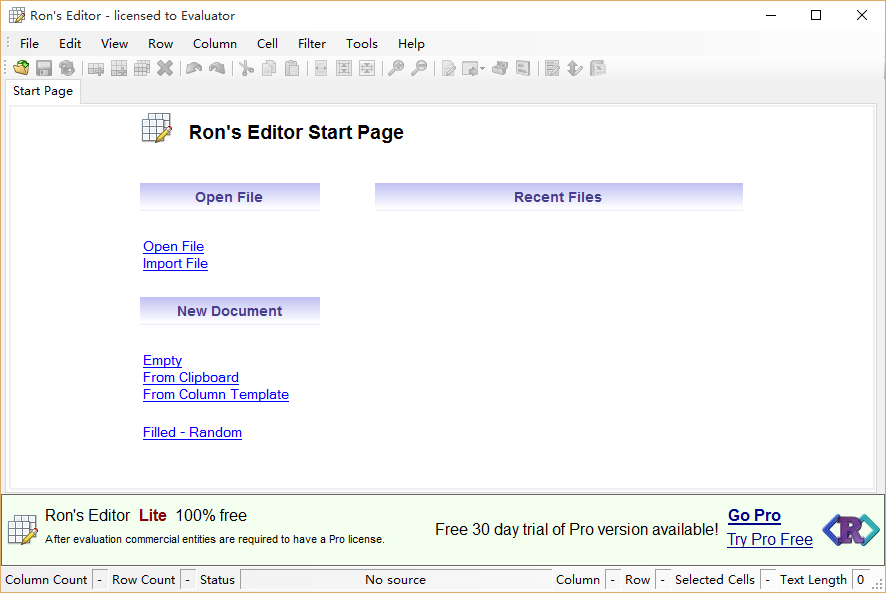
Task: Open the View menu
Action: point(114,44)
